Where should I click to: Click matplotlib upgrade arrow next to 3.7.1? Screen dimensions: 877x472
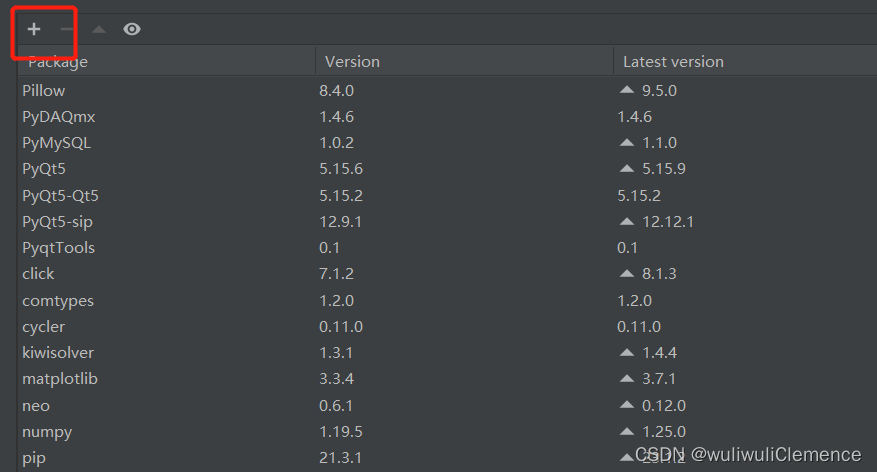627,378
